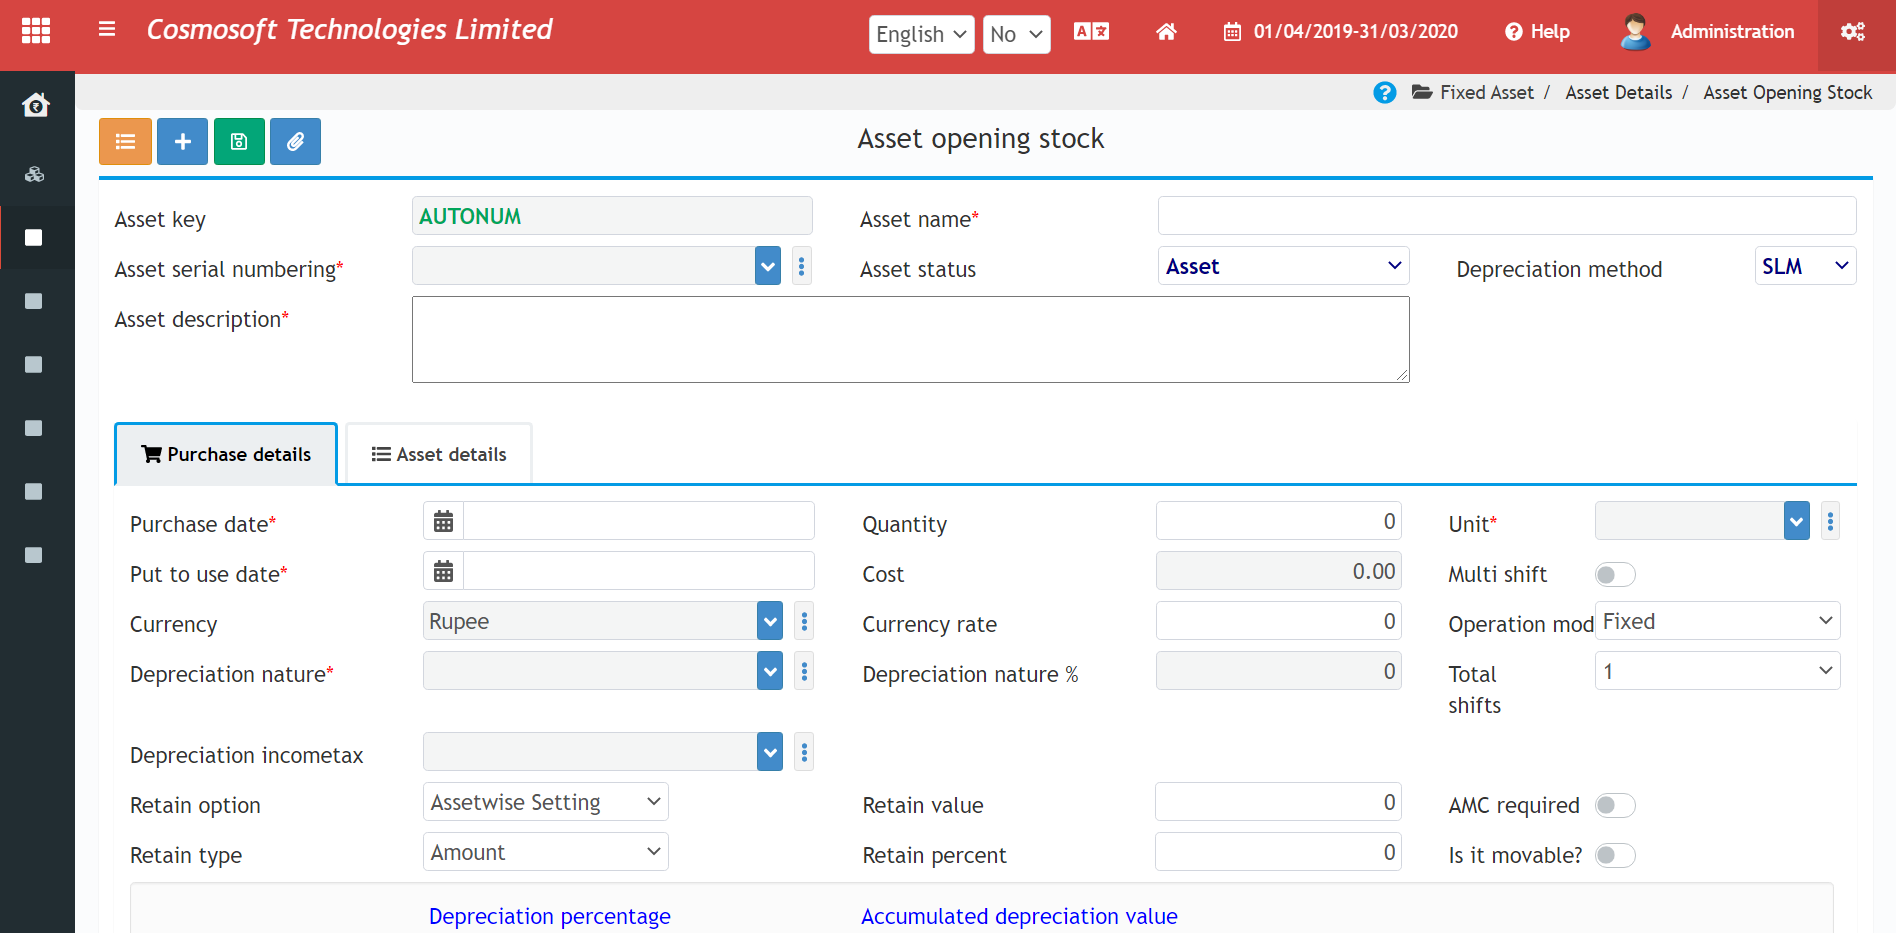The width and height of the screenshot is (1896, 933).
Task: Click the Asset name input field
Action: 1506,216
